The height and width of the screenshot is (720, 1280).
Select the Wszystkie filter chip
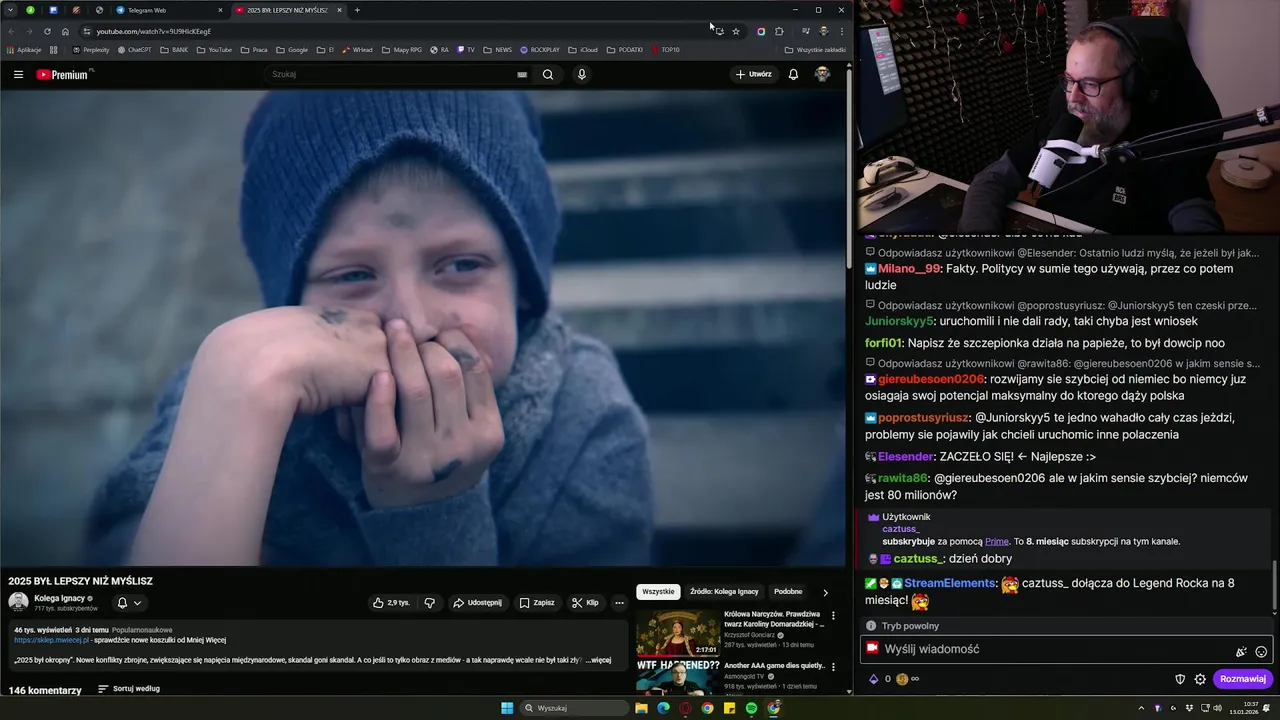(658, 592)
